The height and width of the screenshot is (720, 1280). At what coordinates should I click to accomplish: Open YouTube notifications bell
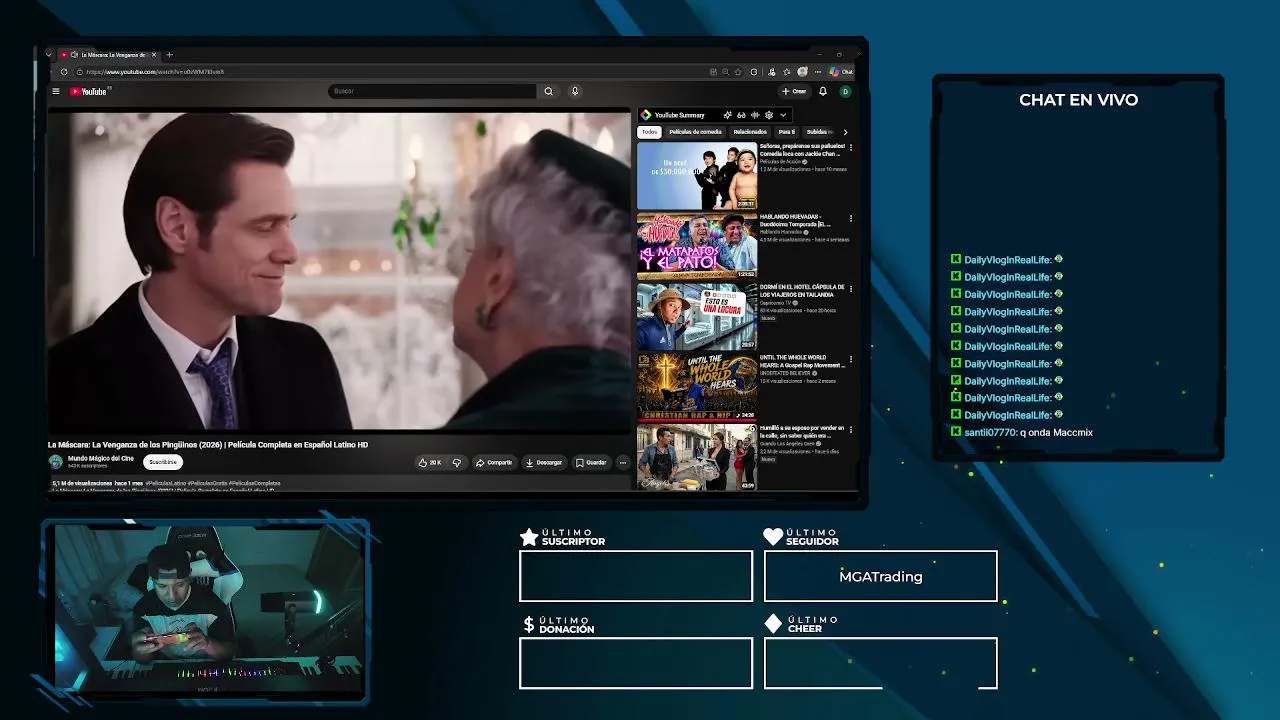pos(823,91)
